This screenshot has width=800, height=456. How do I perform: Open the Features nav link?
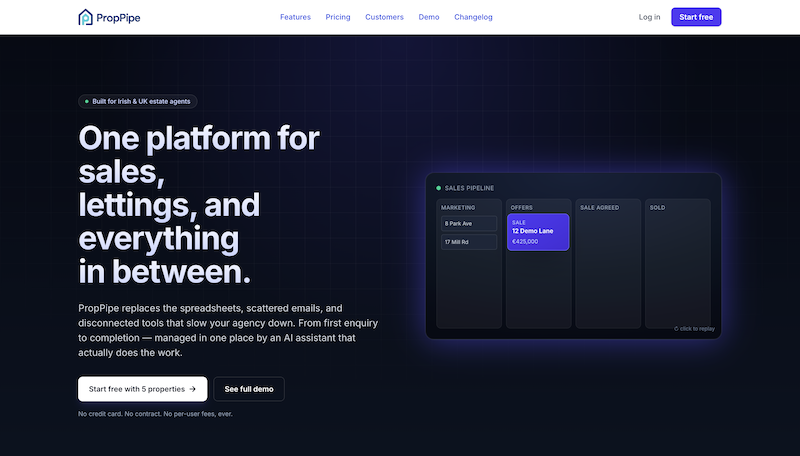click(x=295, y=17)
